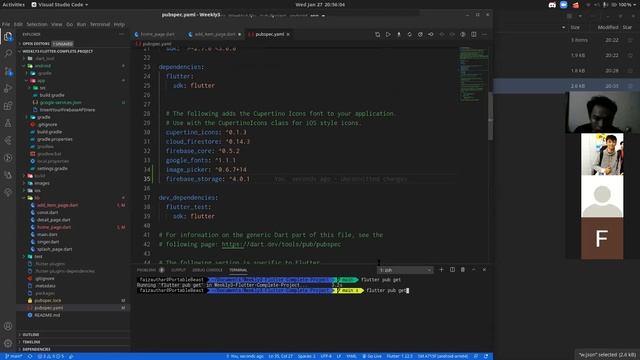Open the Selection menu
This screenshot has width=640, height=360.
37,24
